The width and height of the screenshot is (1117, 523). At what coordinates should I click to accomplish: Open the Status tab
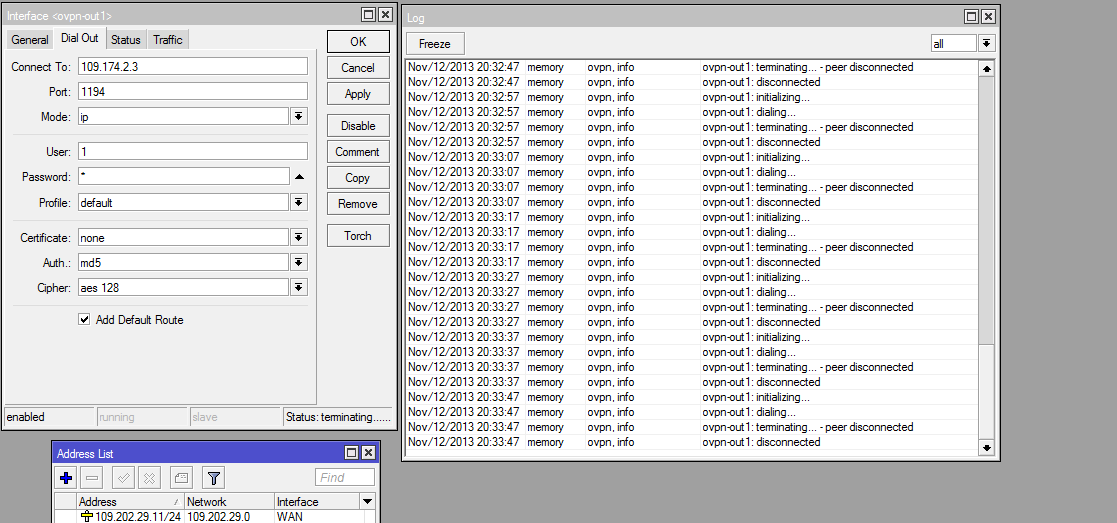(x=125, y=40)
